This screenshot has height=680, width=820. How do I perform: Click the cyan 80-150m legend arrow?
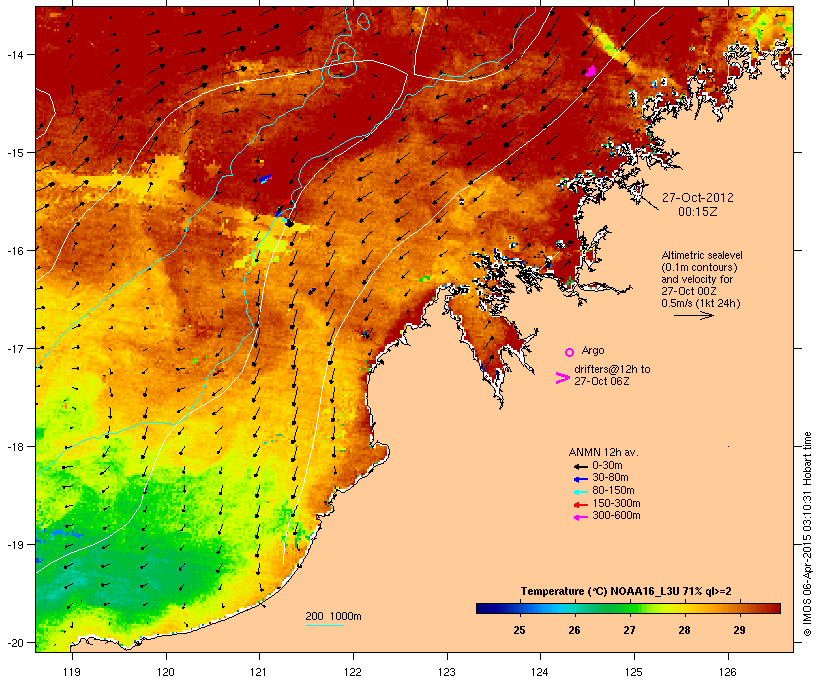[580, 492]
